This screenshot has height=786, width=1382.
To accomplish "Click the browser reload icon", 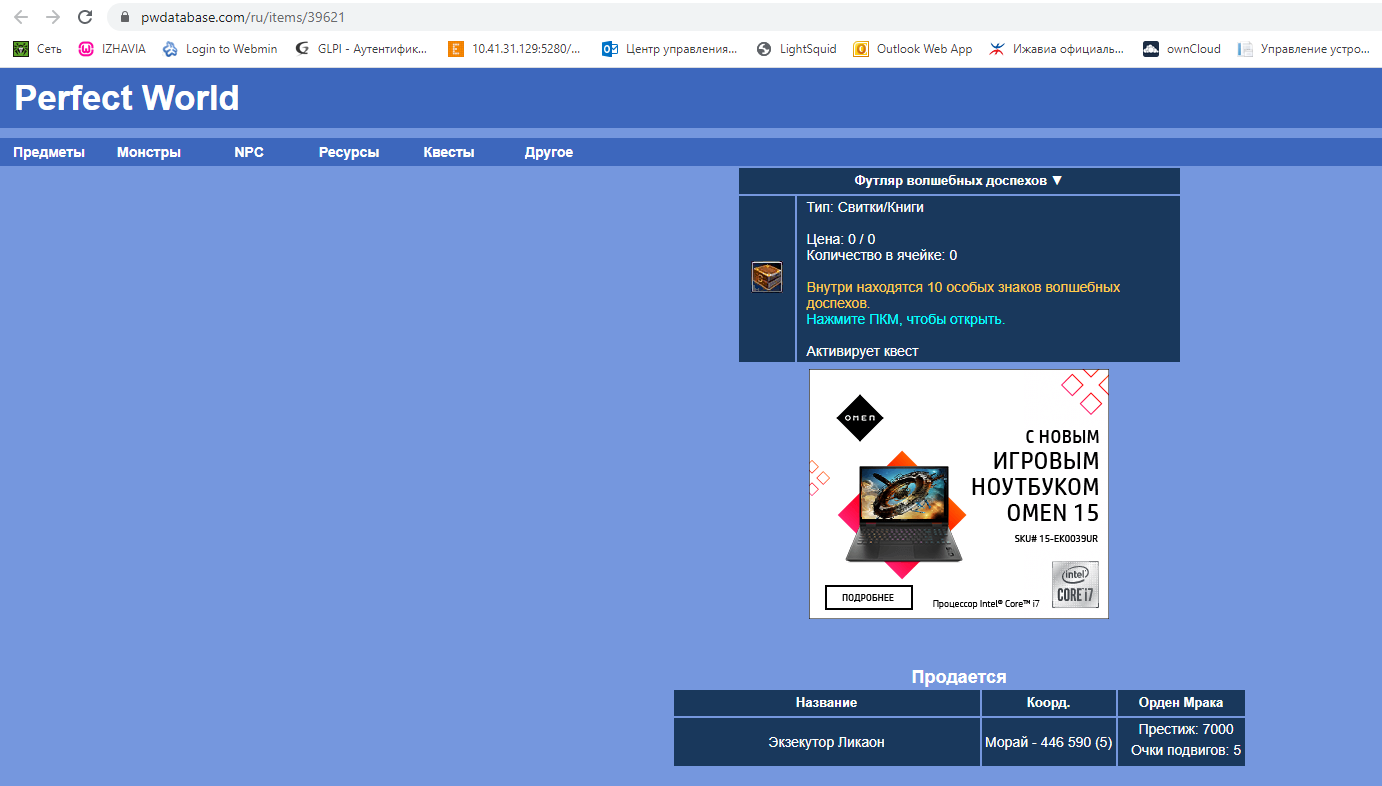I will [x=85, y=17].
